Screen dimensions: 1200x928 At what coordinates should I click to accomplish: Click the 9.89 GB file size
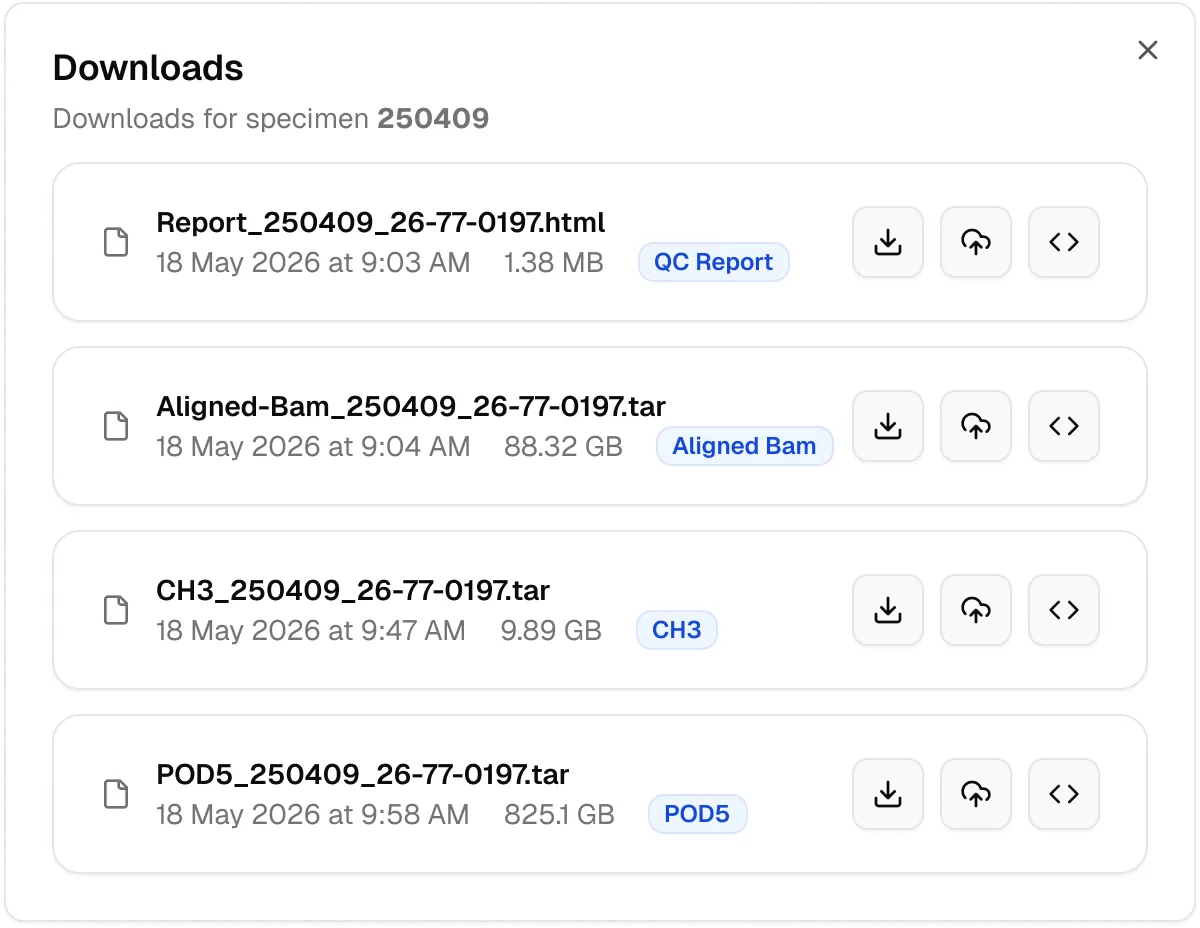[x=551, y=631]
